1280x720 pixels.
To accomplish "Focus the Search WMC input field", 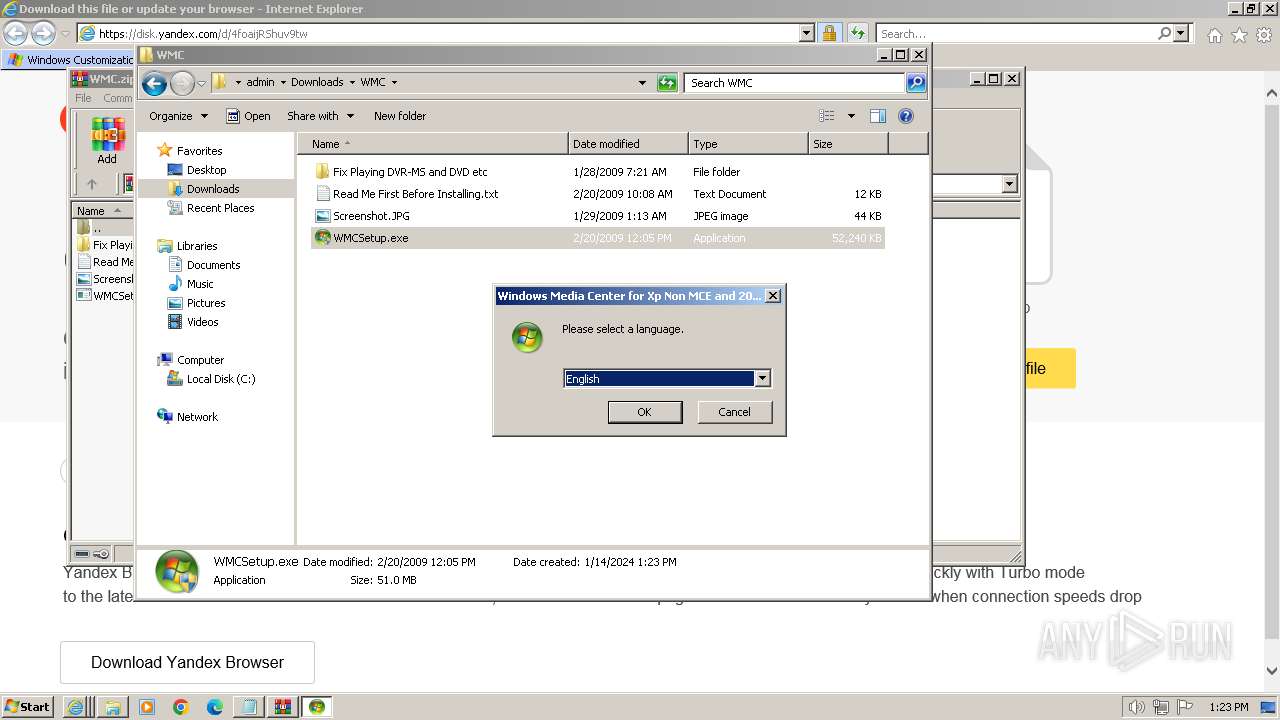I will (x=795, y=83).
